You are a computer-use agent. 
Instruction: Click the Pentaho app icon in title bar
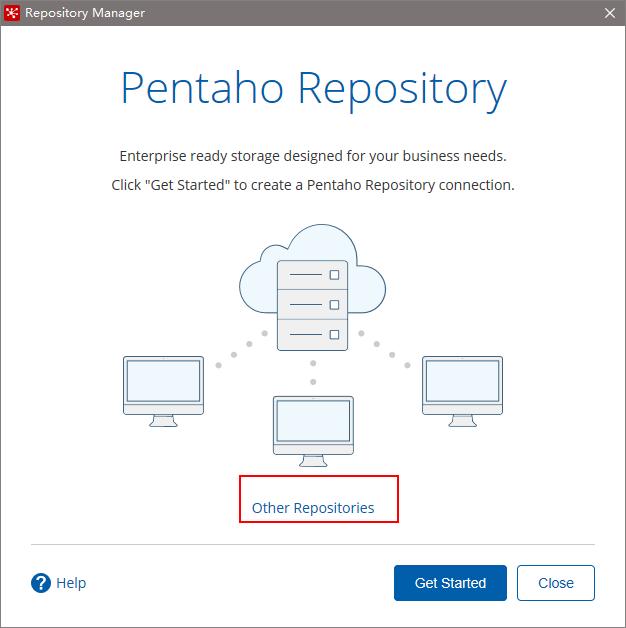tap(12, 13)
